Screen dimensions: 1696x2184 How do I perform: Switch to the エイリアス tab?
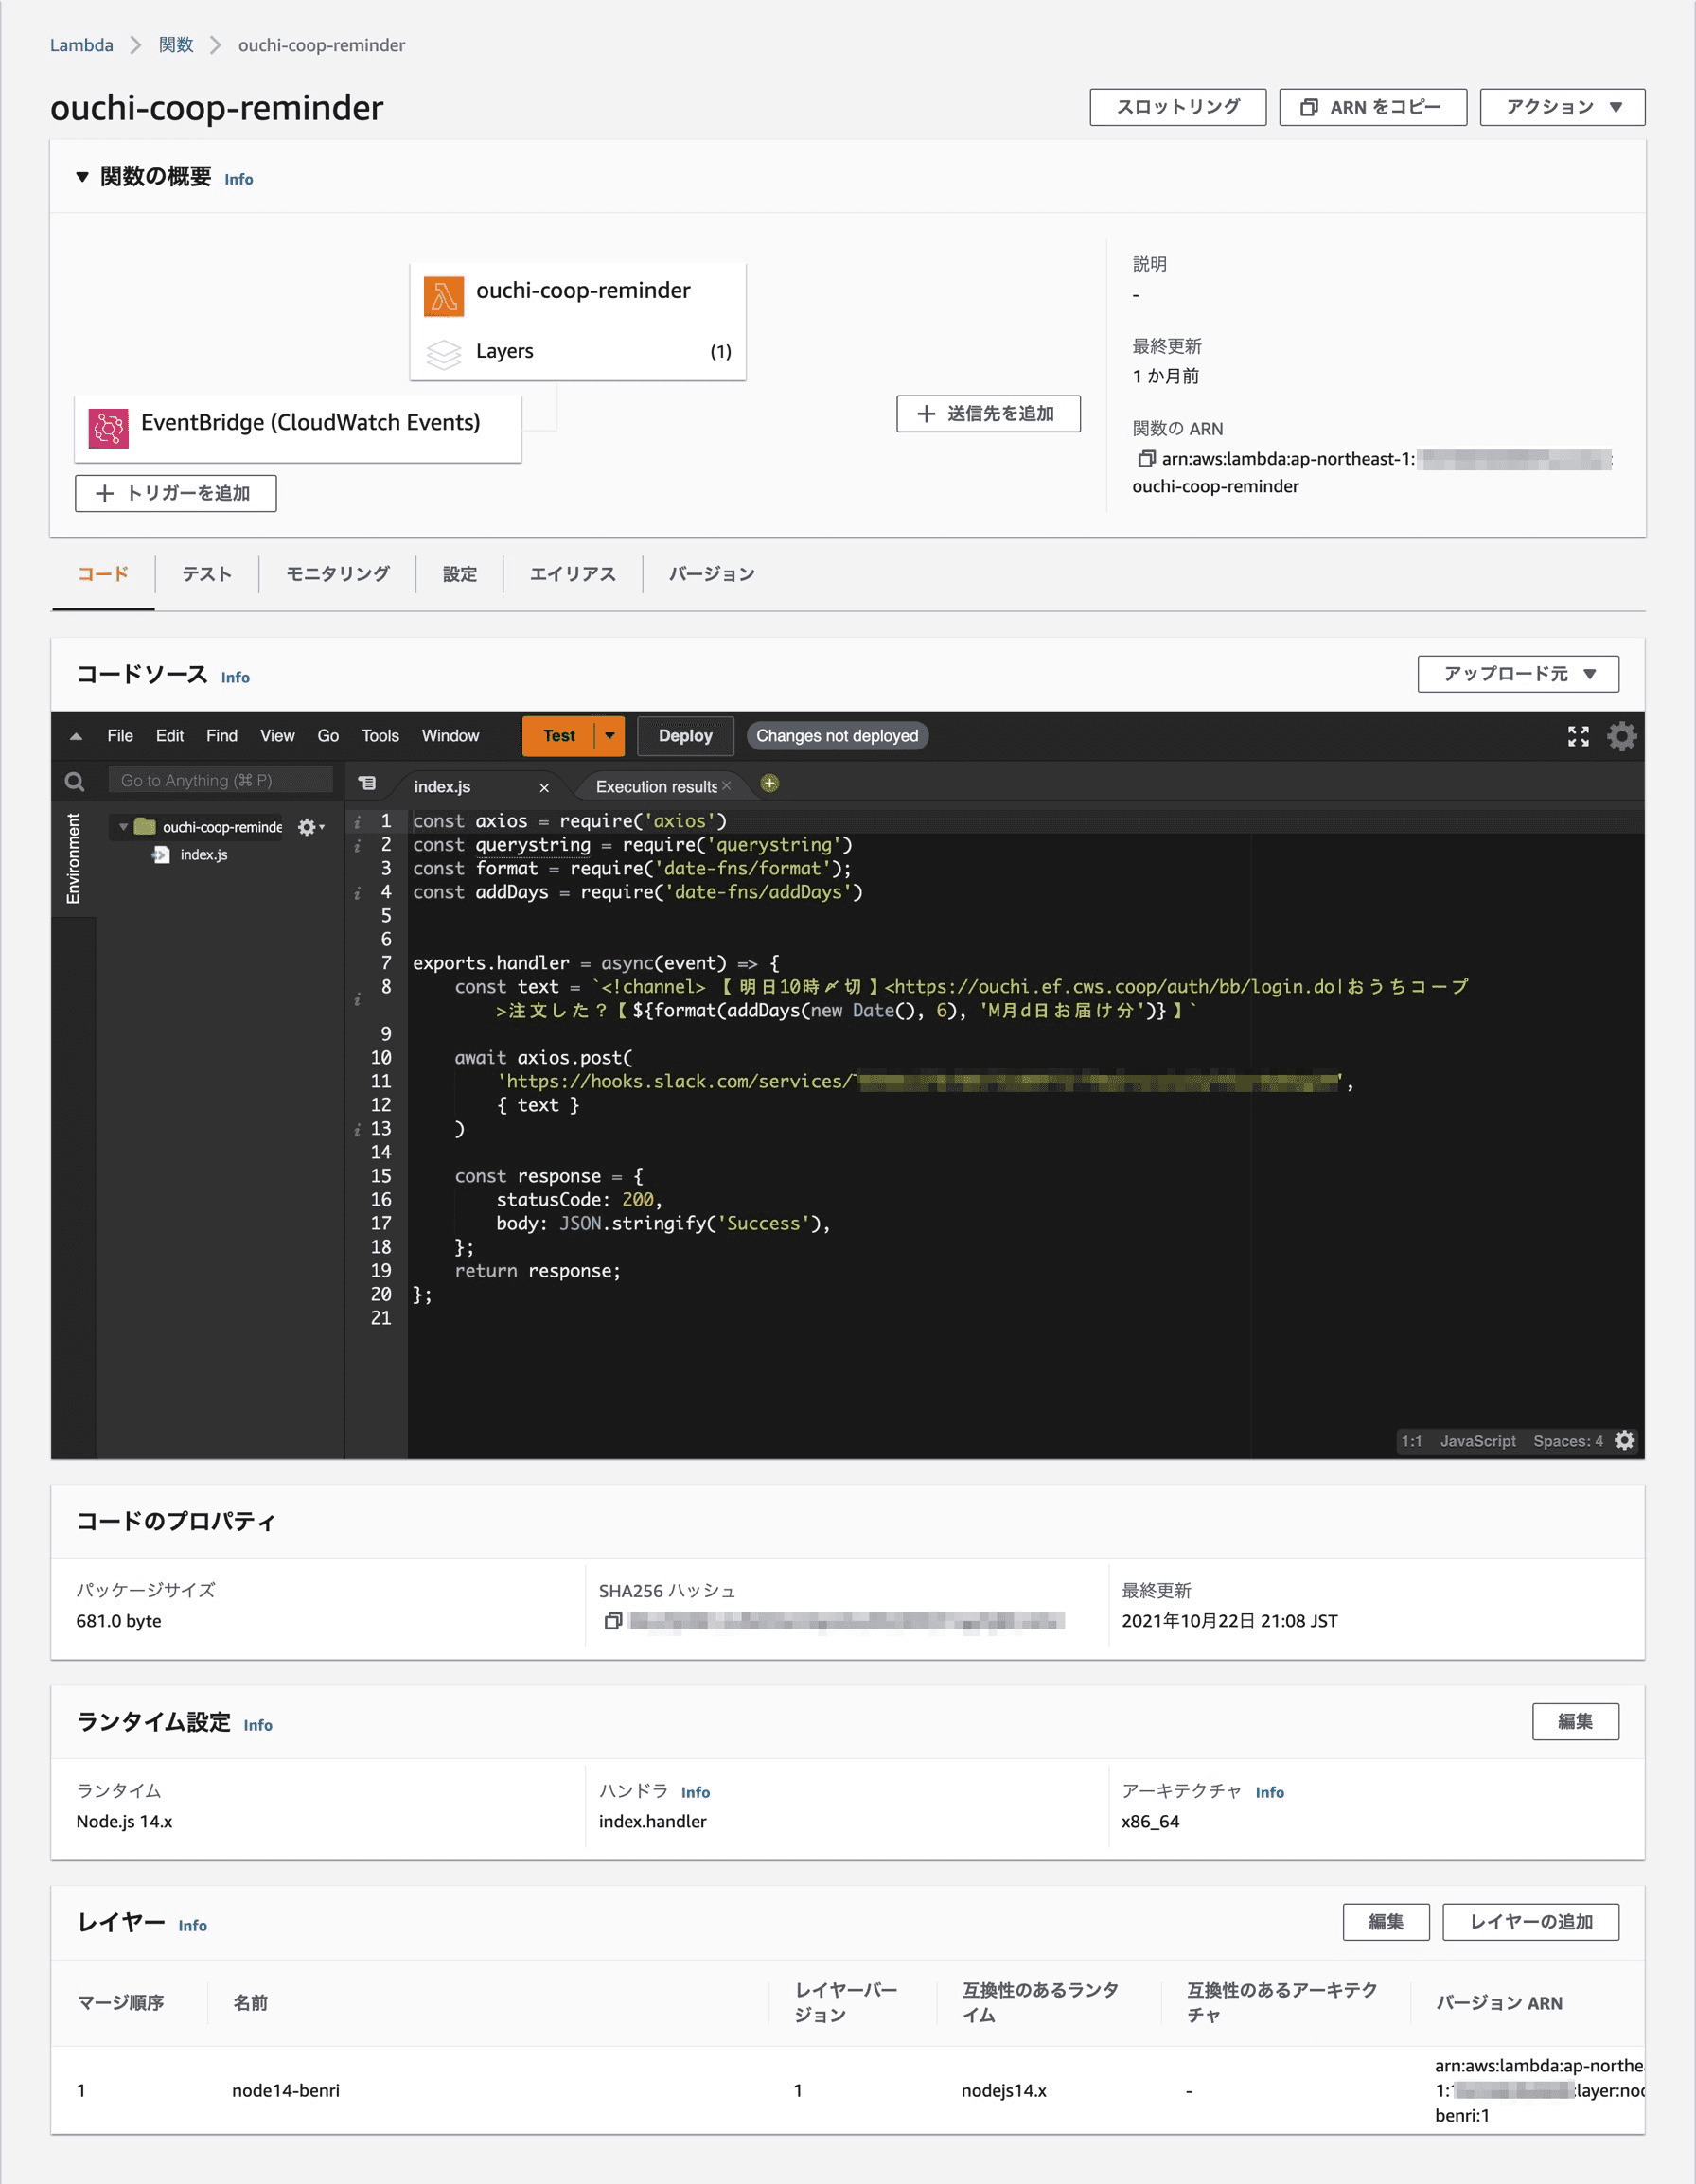pos(572,574)
